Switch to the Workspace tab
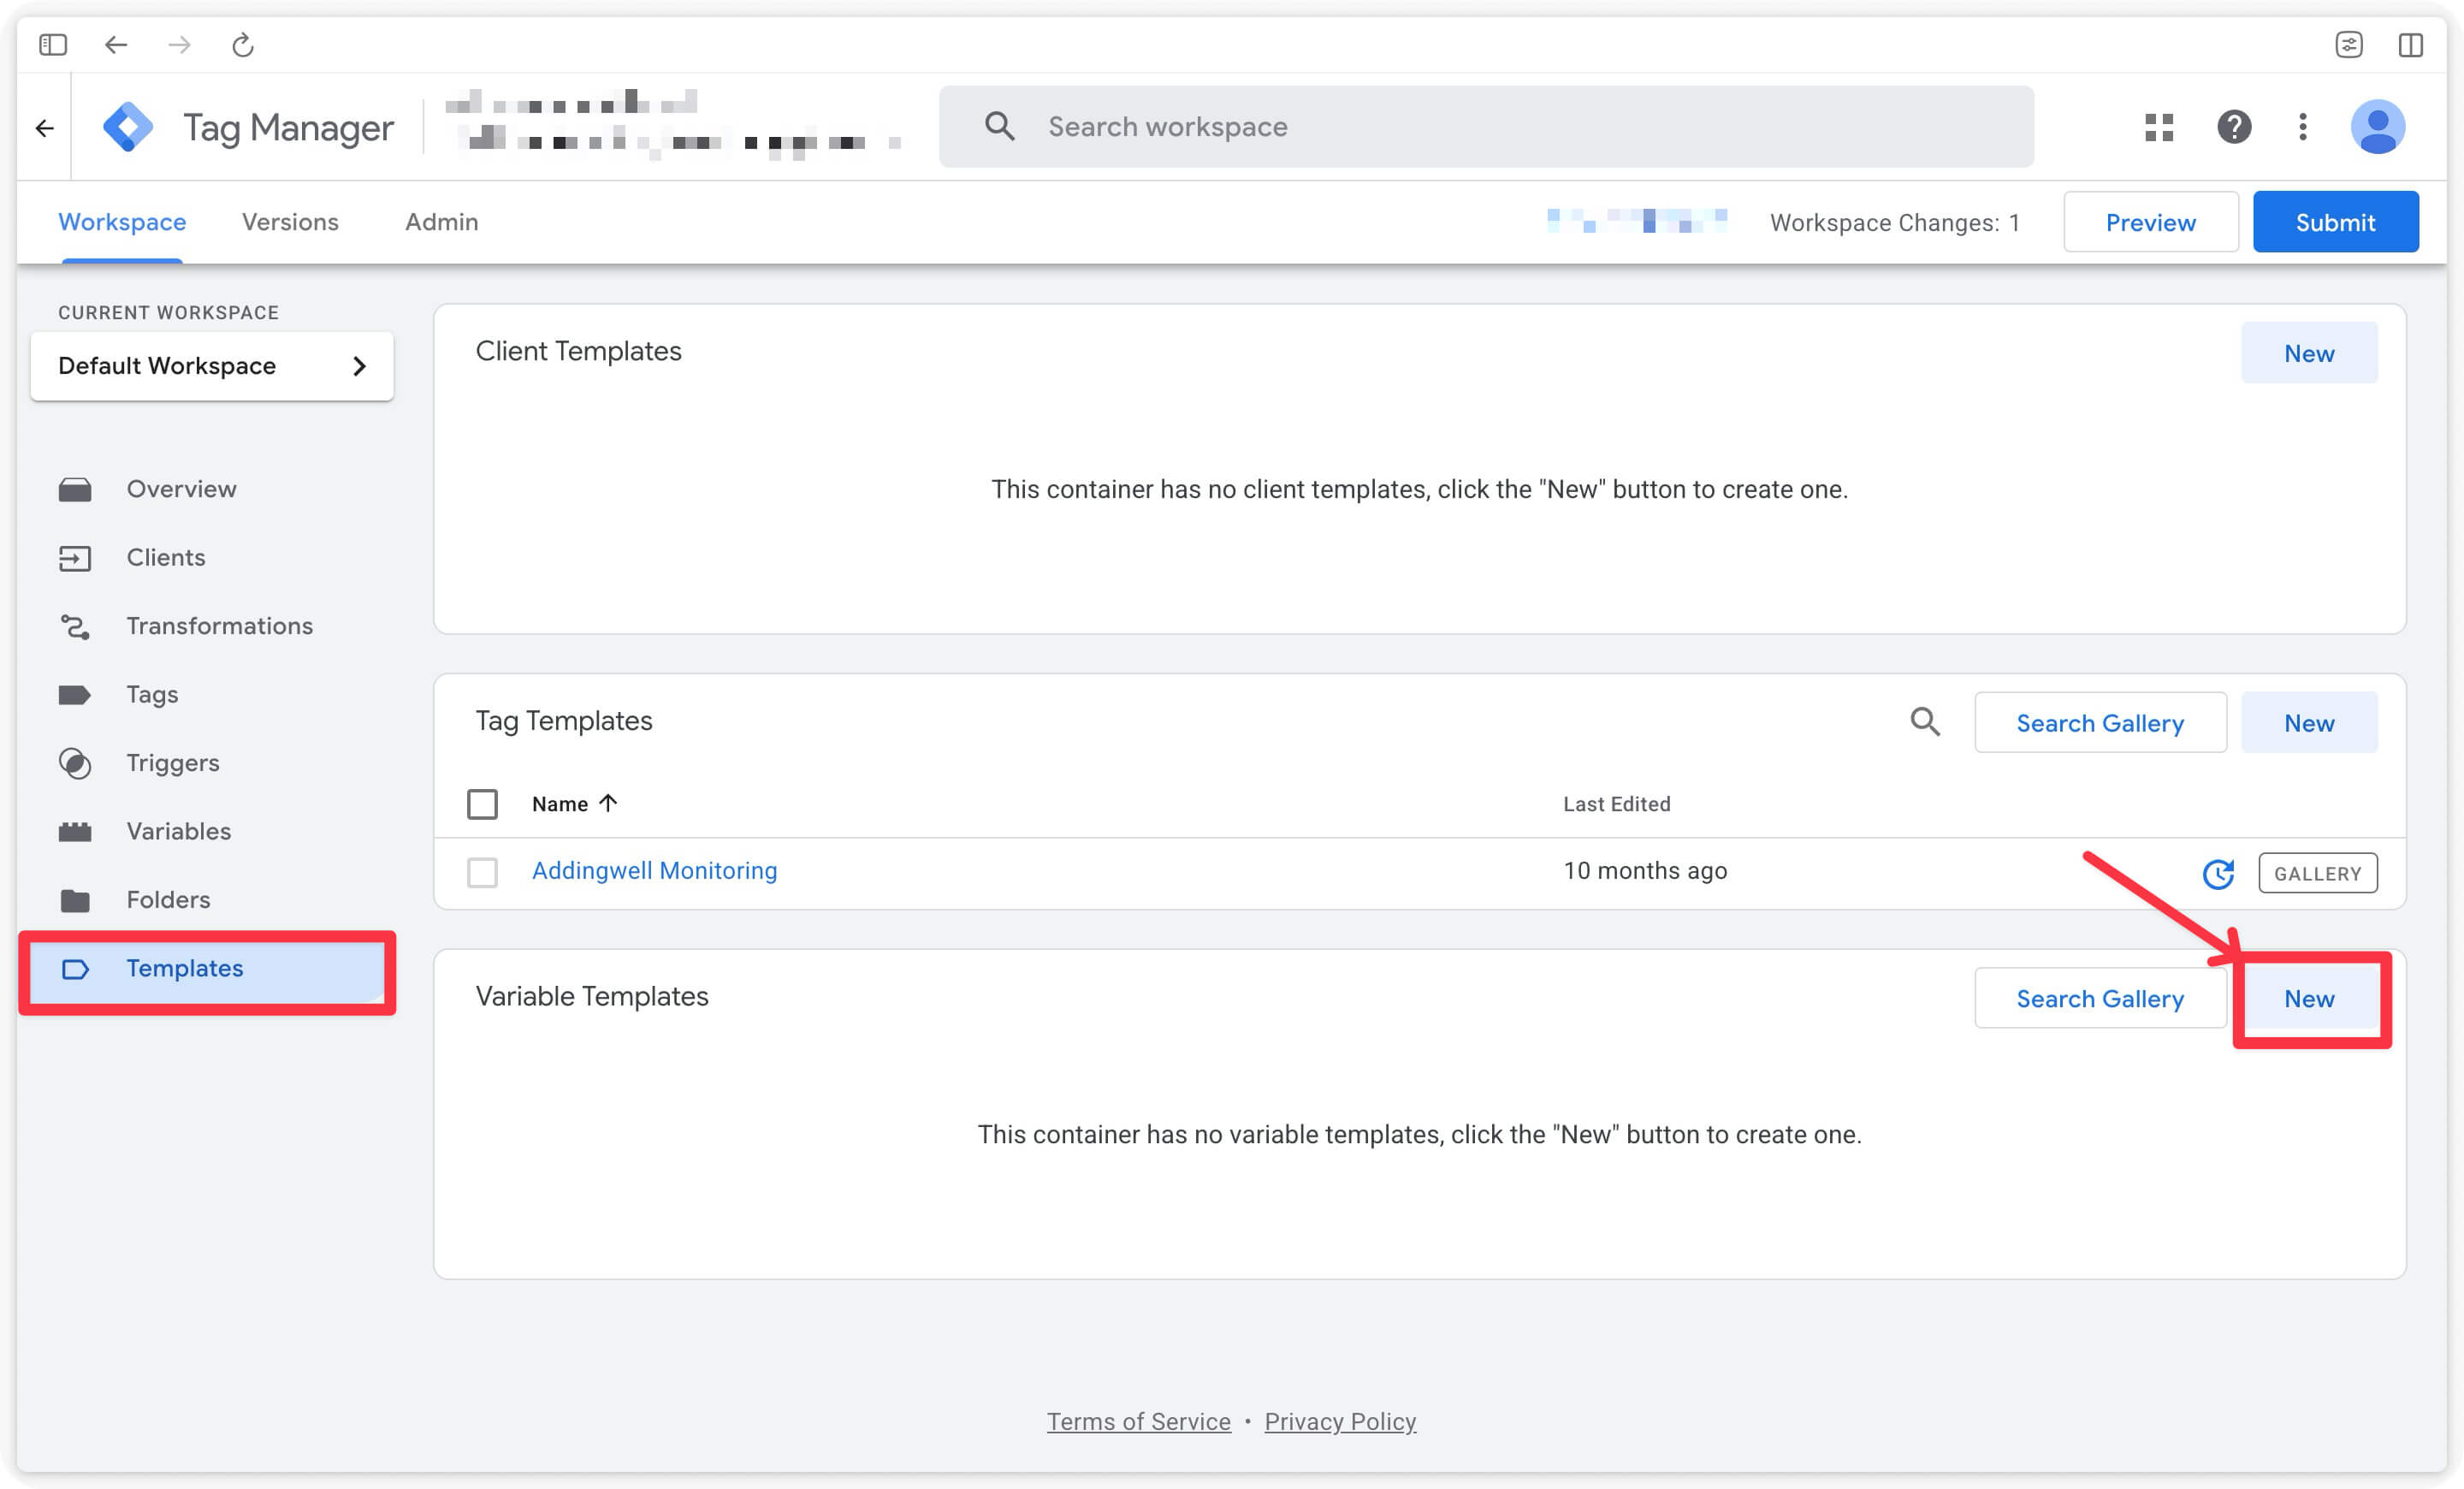Viewport: 2464px width, 1489px height. point(122,222)
